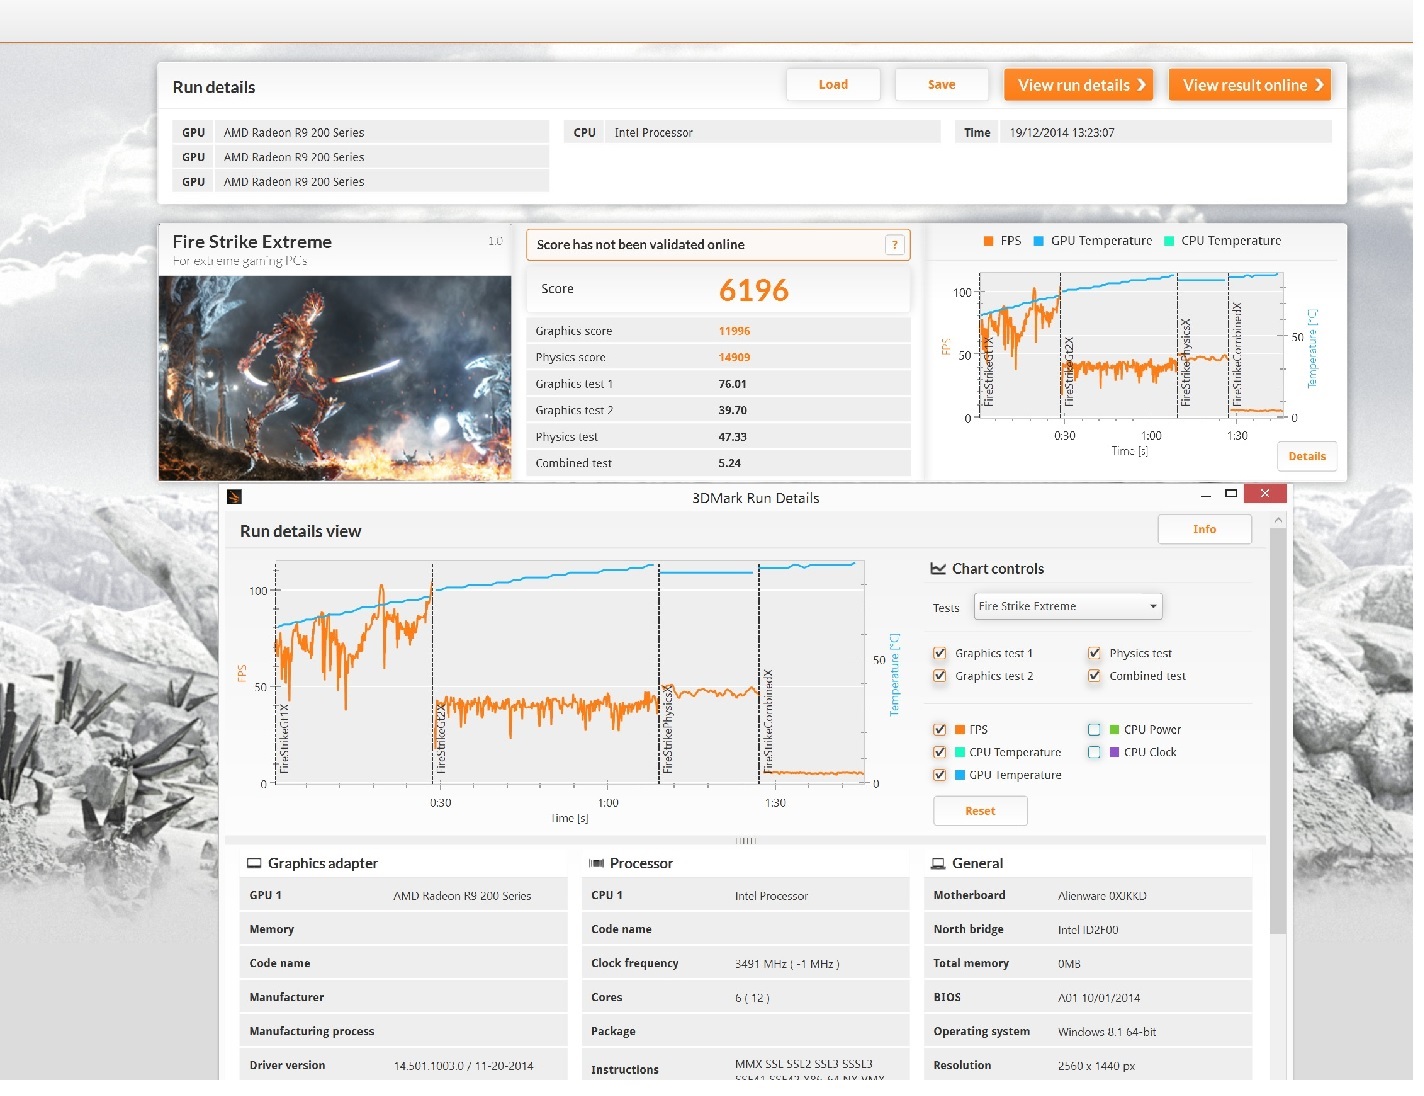The width and height of the screenshot is (1424, 1096).
Task: Click the Graphics adapter monitor icon
Action: (254, 863)
